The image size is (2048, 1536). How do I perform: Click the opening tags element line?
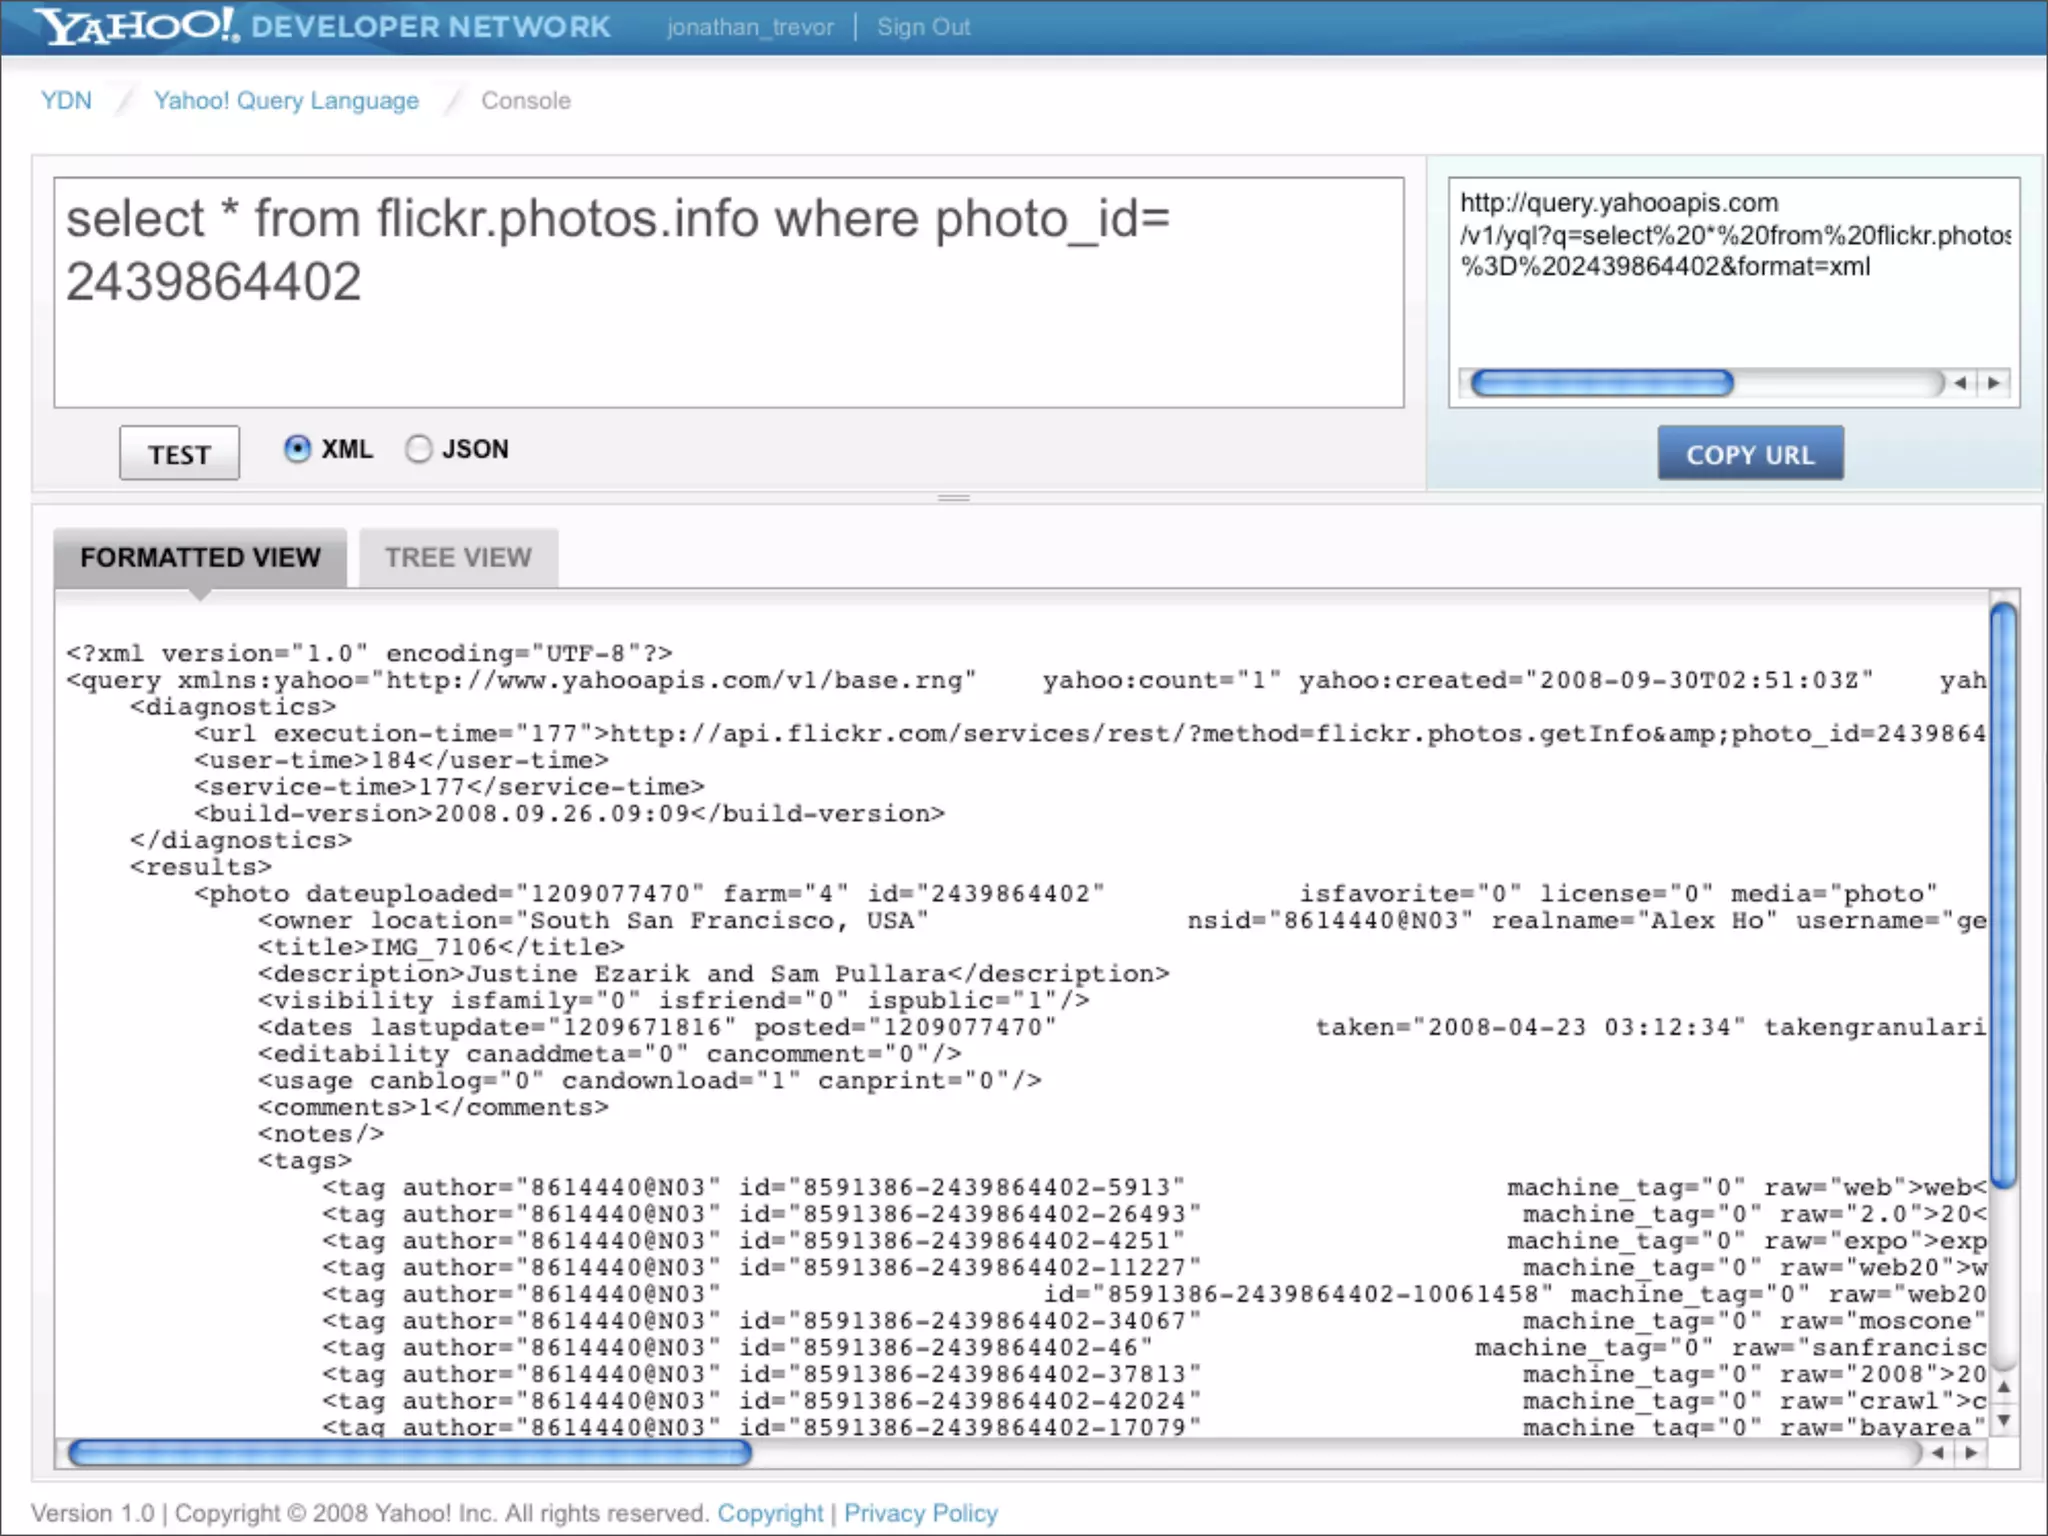(305, 1161)
